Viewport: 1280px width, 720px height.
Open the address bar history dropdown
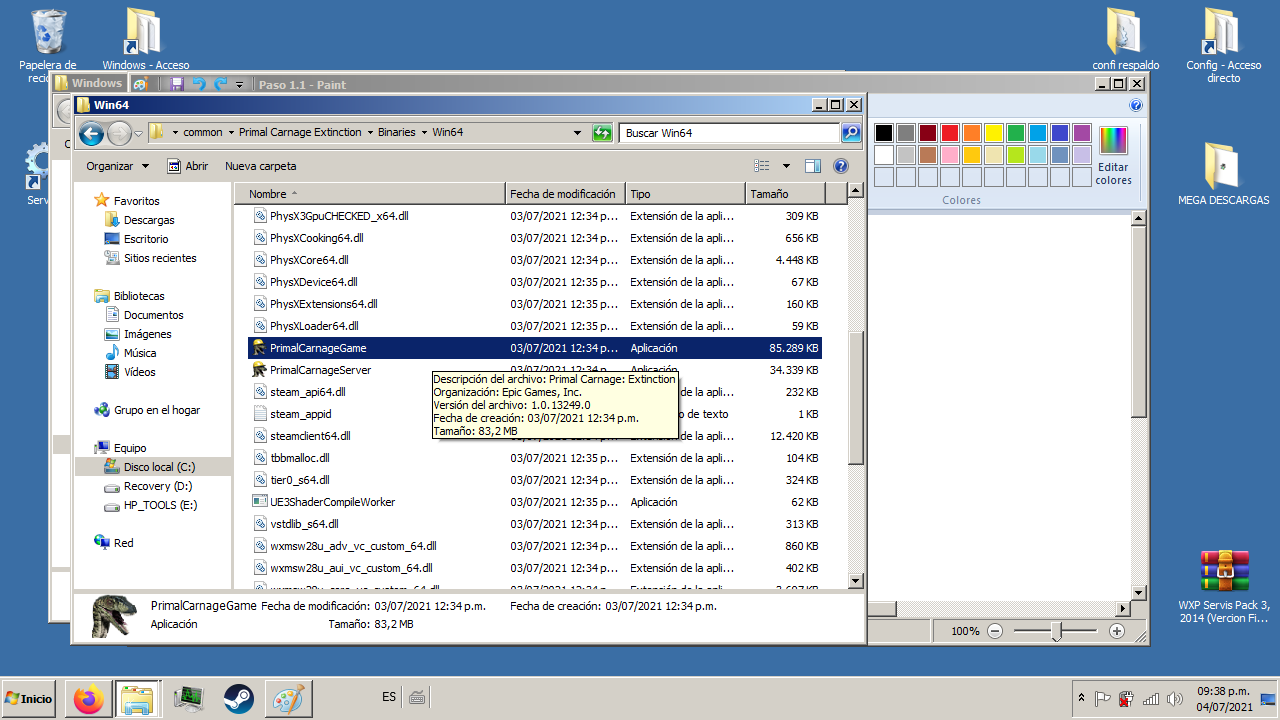point(578,132)
